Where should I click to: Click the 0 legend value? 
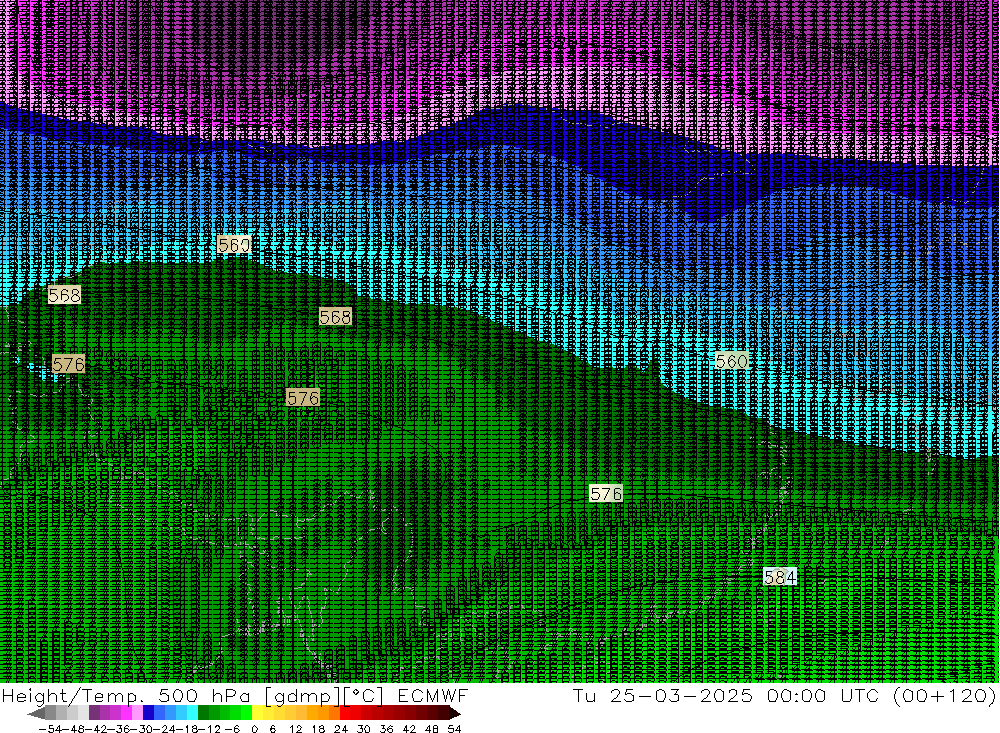(254, 729)
